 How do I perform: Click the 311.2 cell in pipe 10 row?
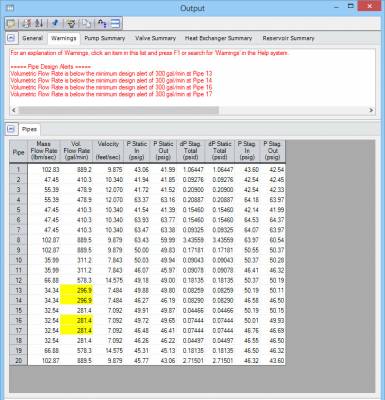point(77,260)
